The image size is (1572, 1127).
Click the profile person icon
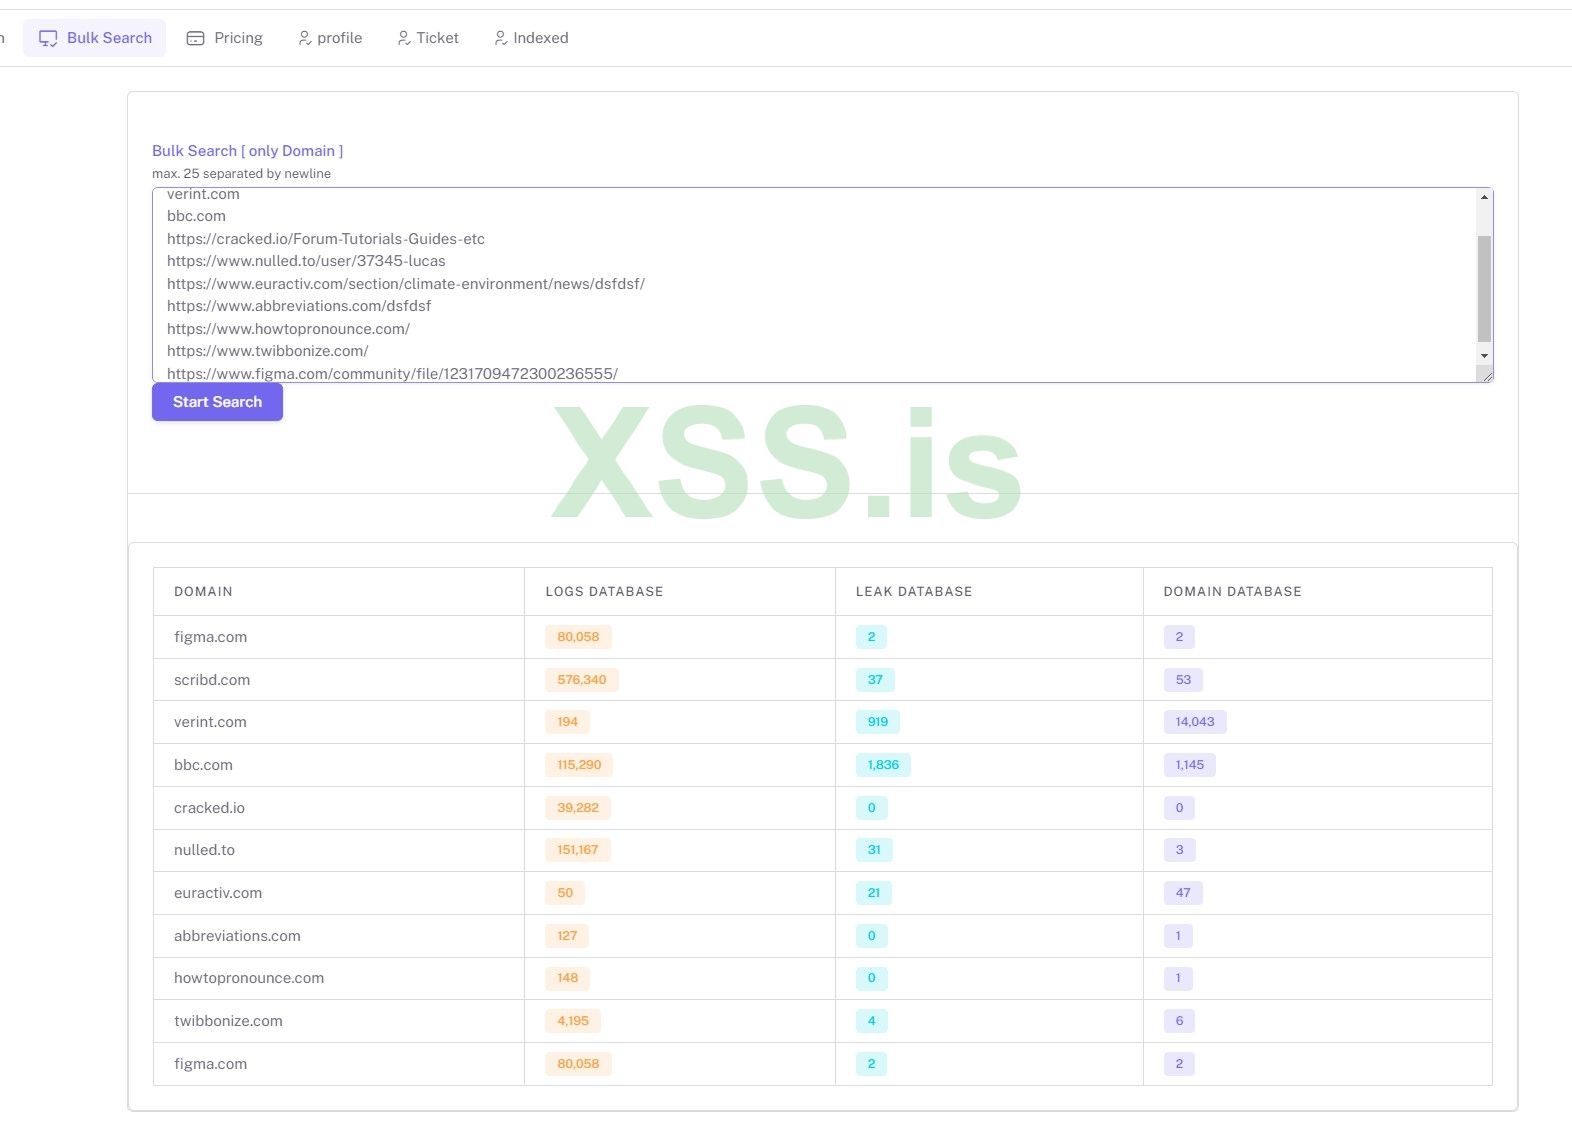pos(304,38)
